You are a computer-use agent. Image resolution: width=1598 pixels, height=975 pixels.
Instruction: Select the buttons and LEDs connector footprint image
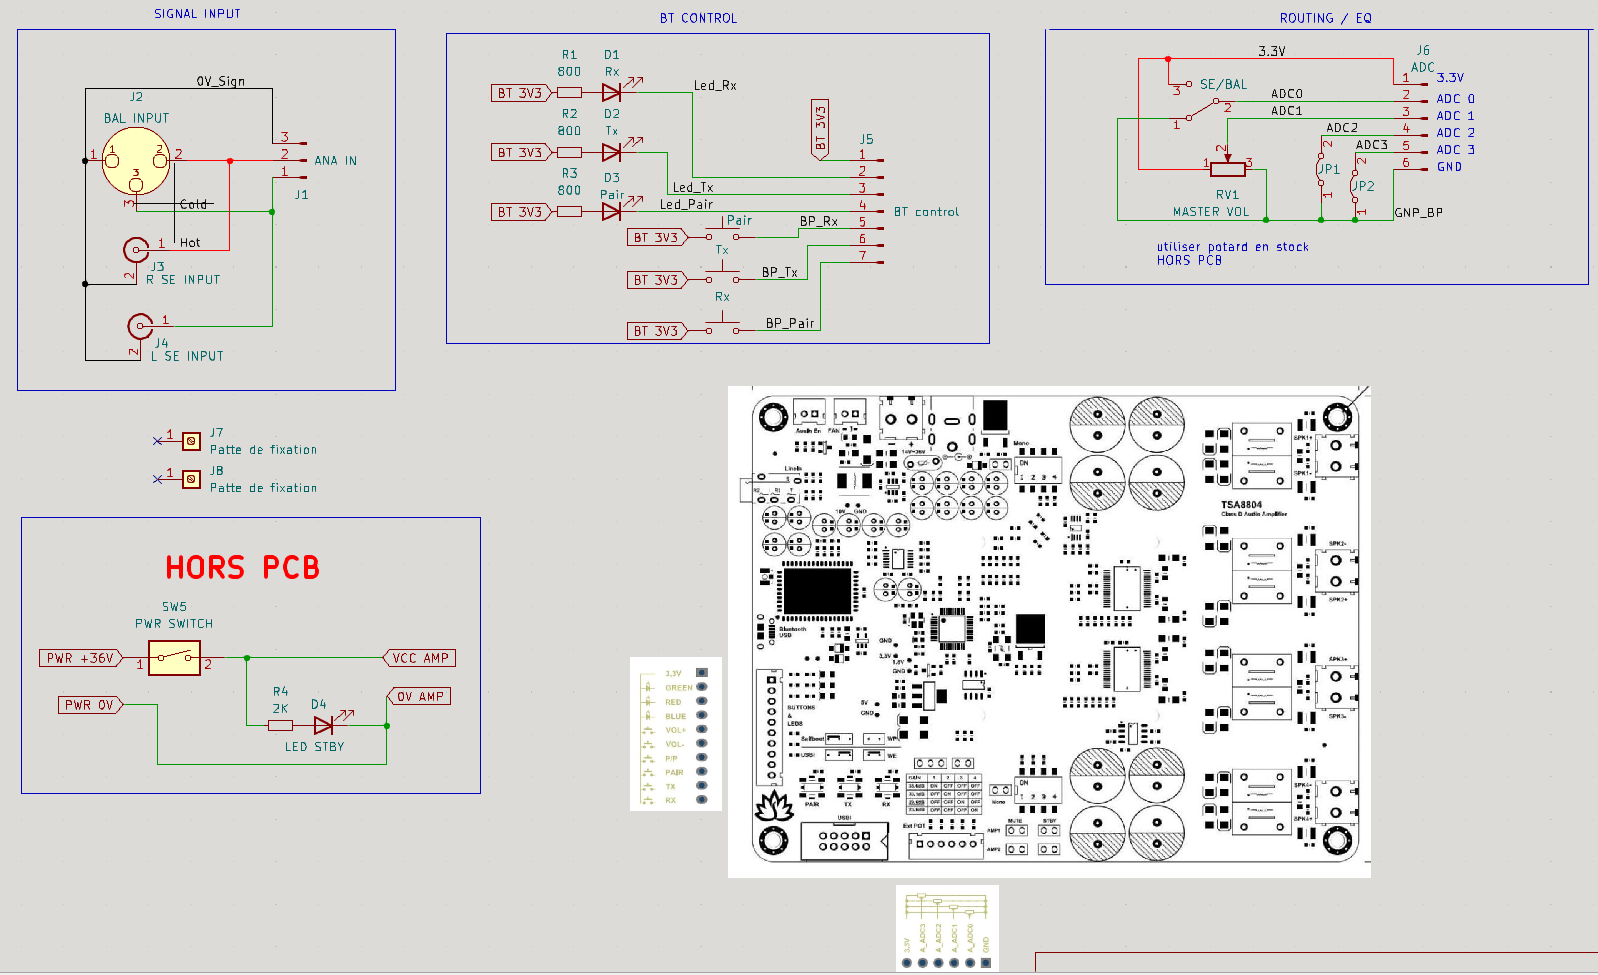pos(675,734)
